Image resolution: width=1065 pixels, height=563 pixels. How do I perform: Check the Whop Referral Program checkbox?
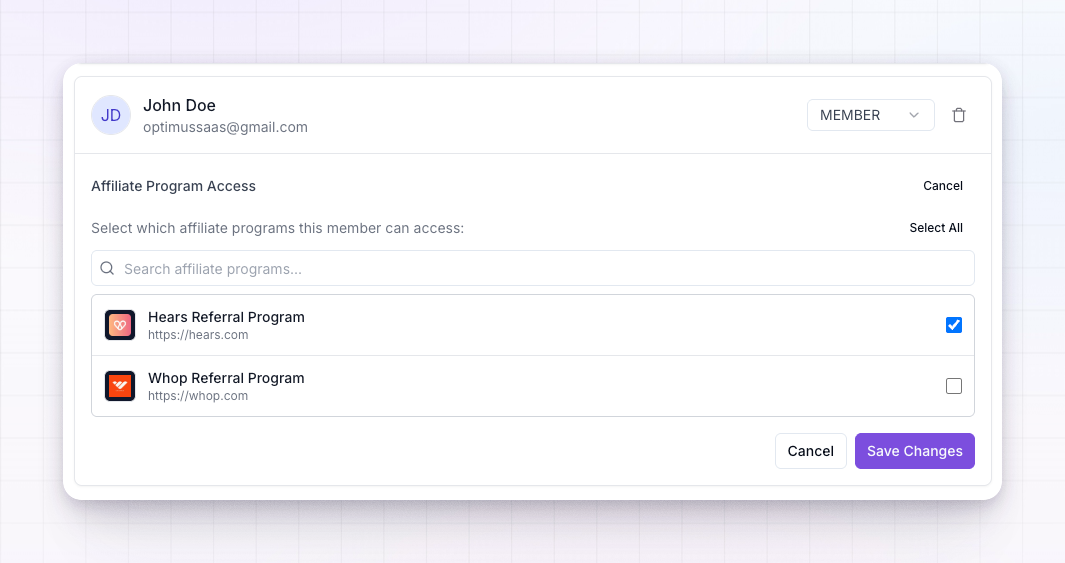[954, 386]
